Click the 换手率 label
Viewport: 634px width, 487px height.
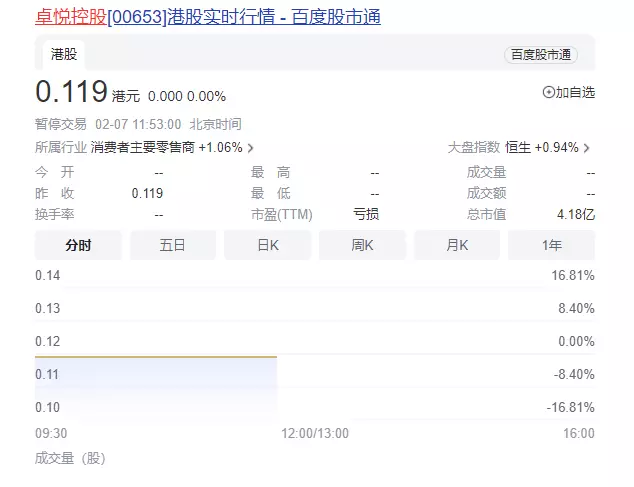click(x=55, y=214)
